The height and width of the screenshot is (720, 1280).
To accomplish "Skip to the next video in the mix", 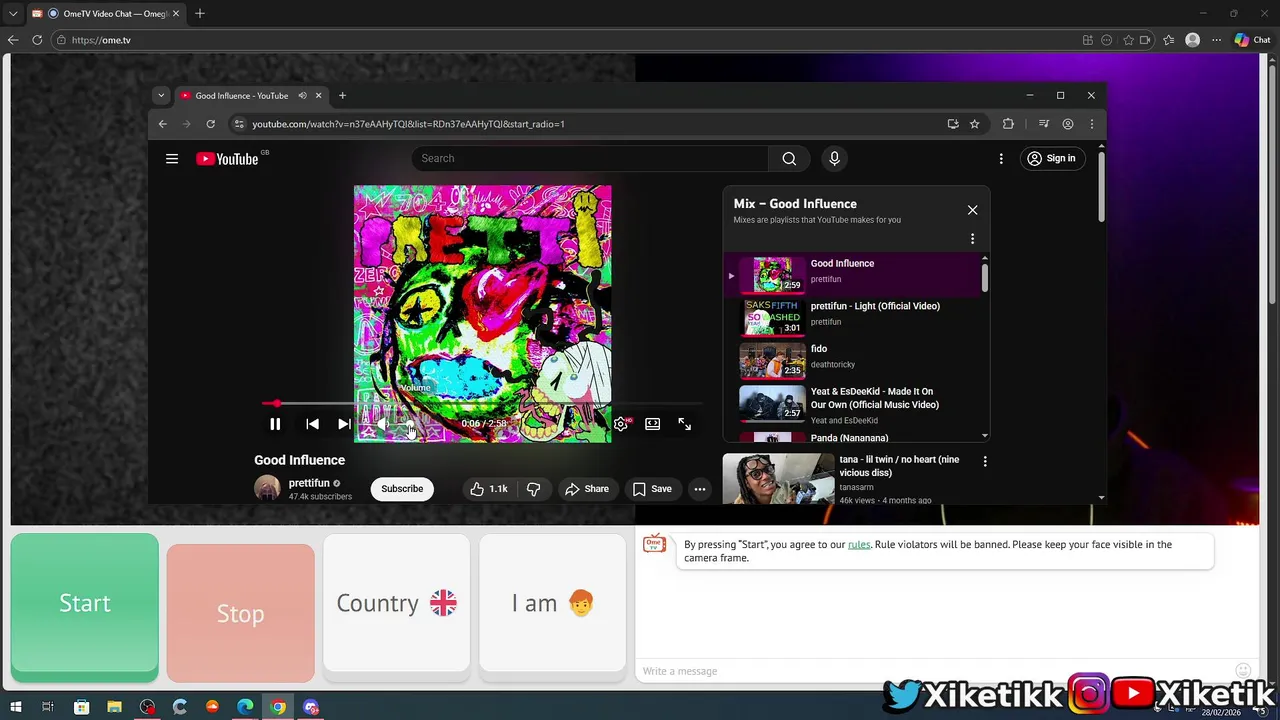I will tap(344, 424).
